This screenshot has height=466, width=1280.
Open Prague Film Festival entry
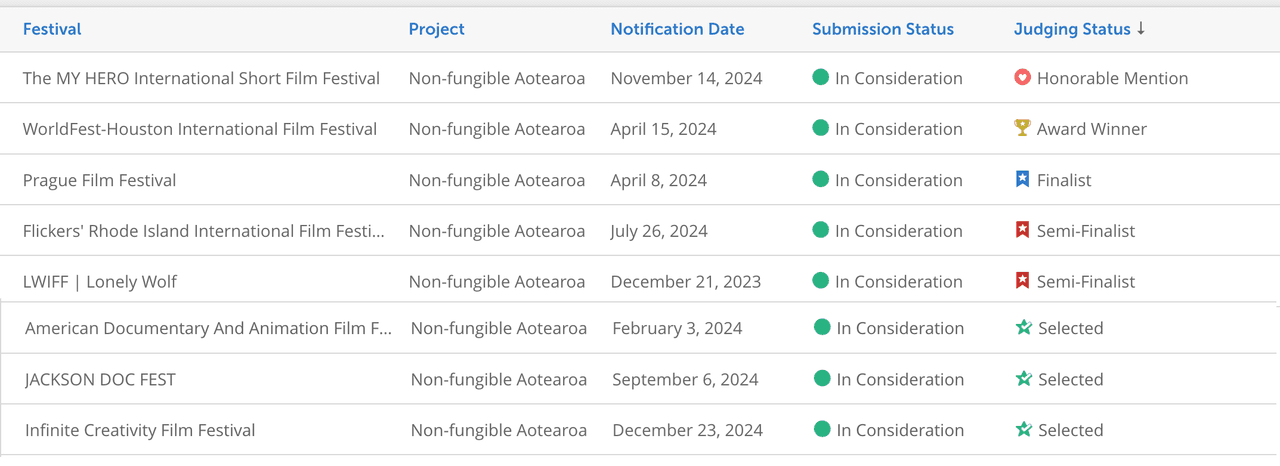99,180
